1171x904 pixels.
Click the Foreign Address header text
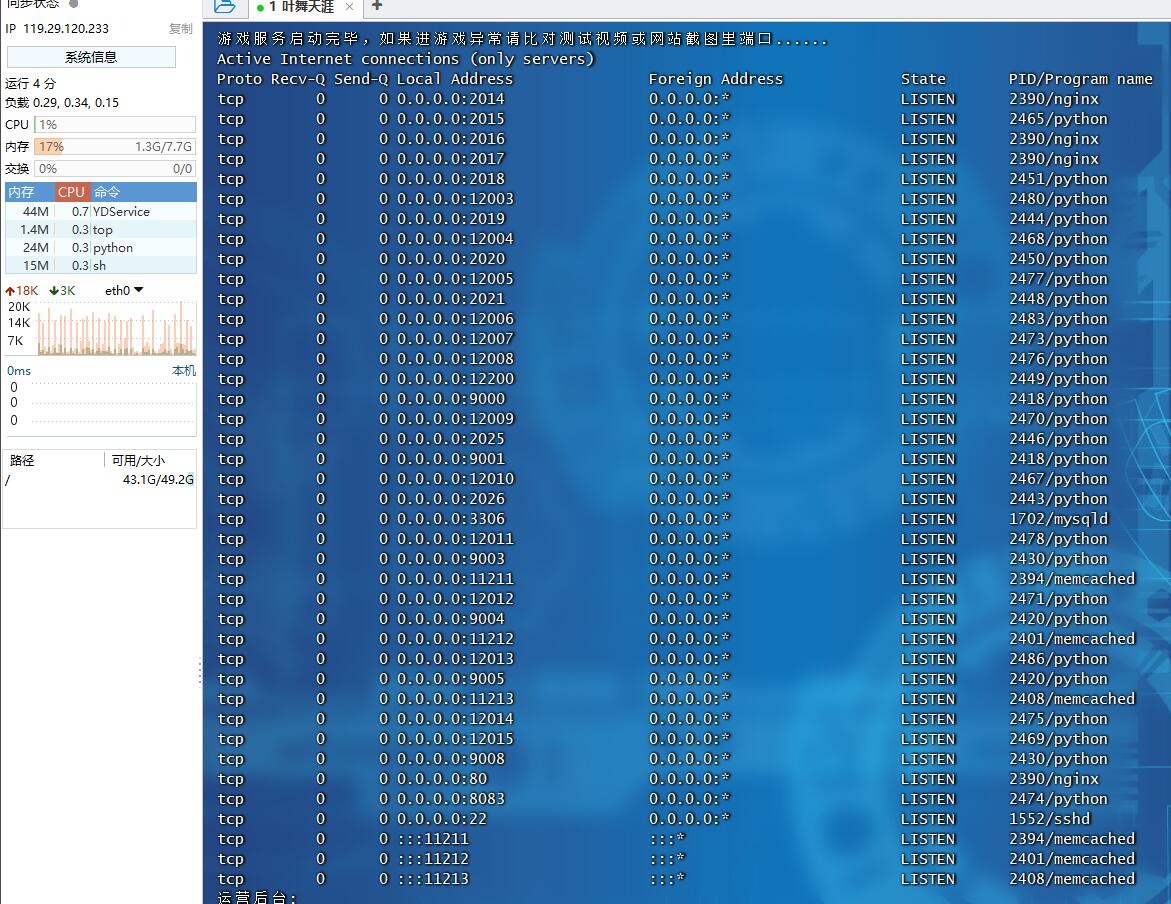[715, 78]
